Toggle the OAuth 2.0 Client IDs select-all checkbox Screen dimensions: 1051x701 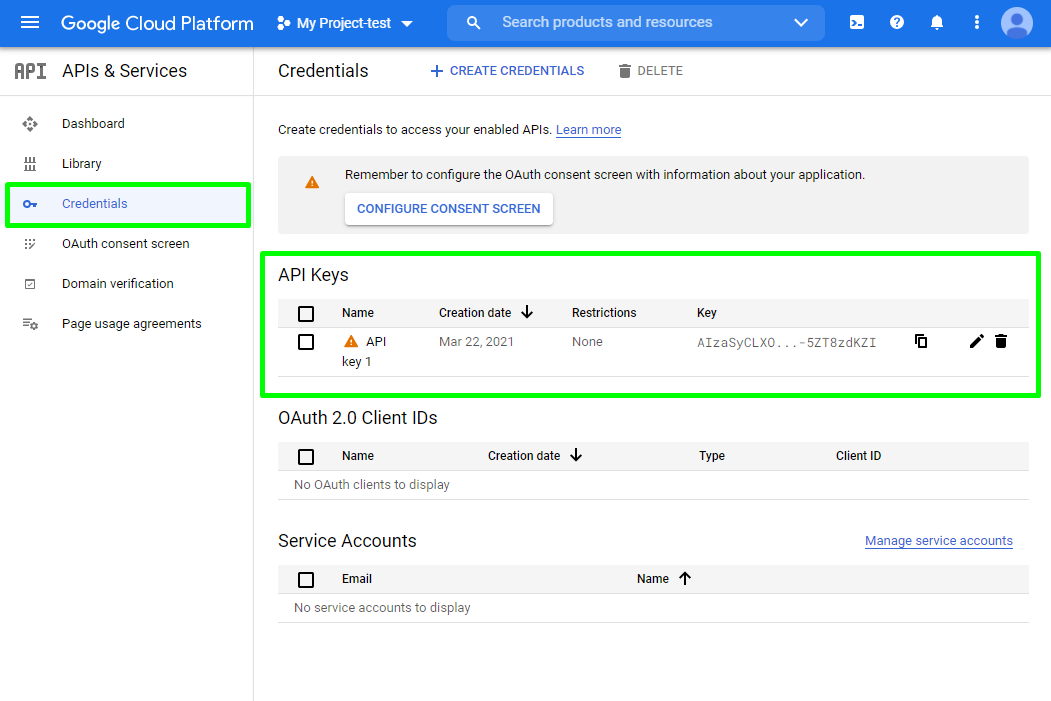[306, 456]
